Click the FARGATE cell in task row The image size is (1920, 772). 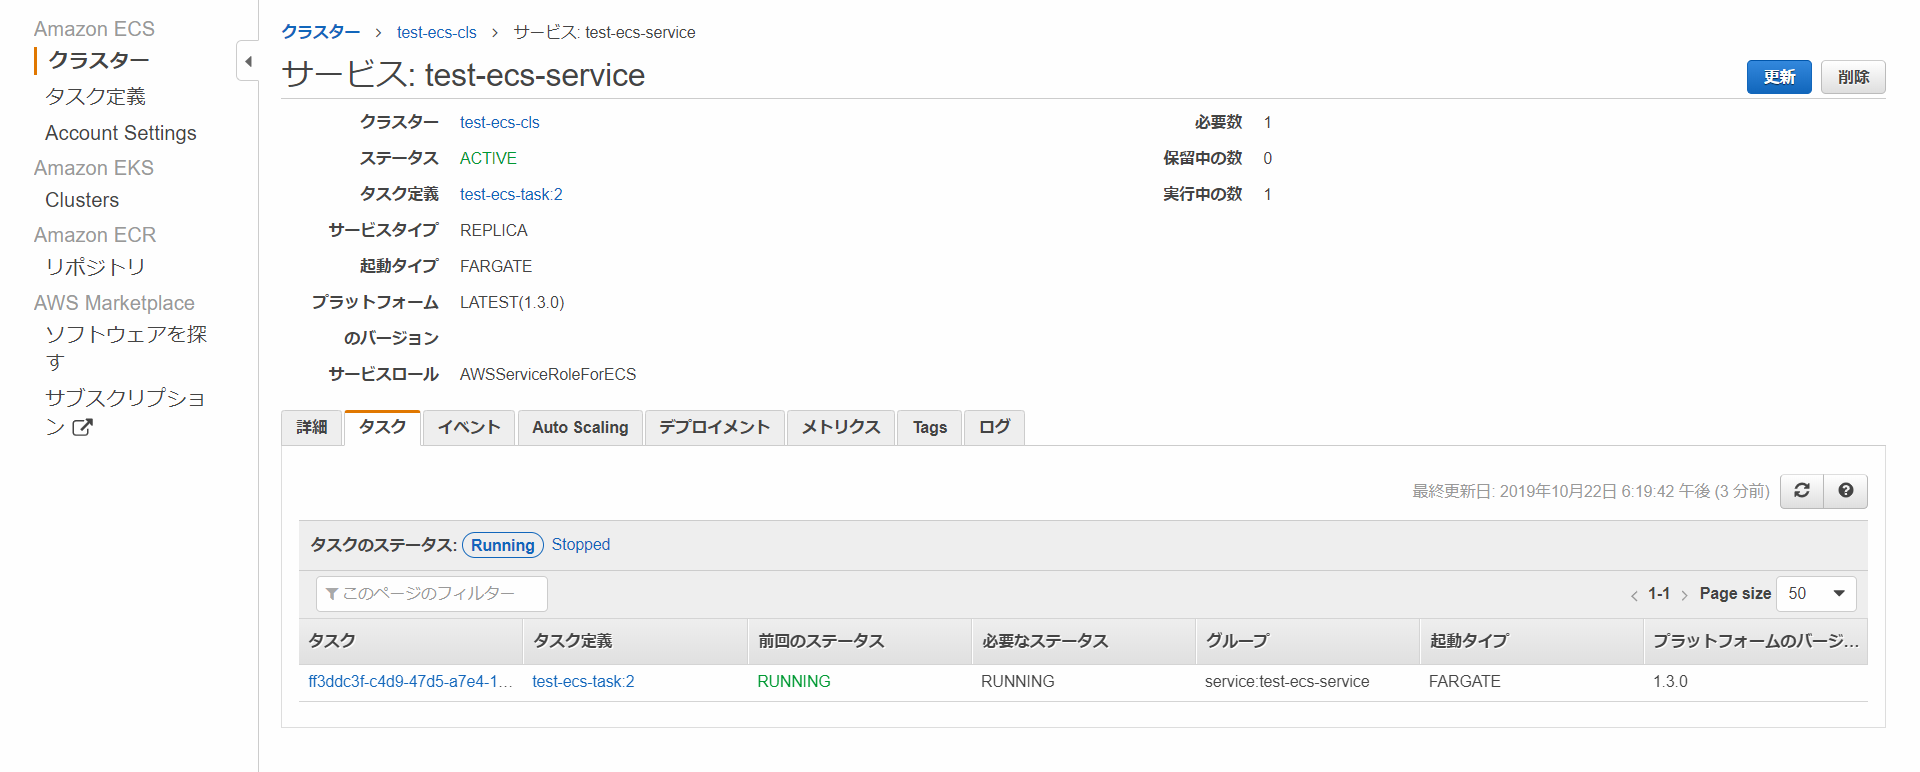pyautogui.click(x=1464, y=682)
